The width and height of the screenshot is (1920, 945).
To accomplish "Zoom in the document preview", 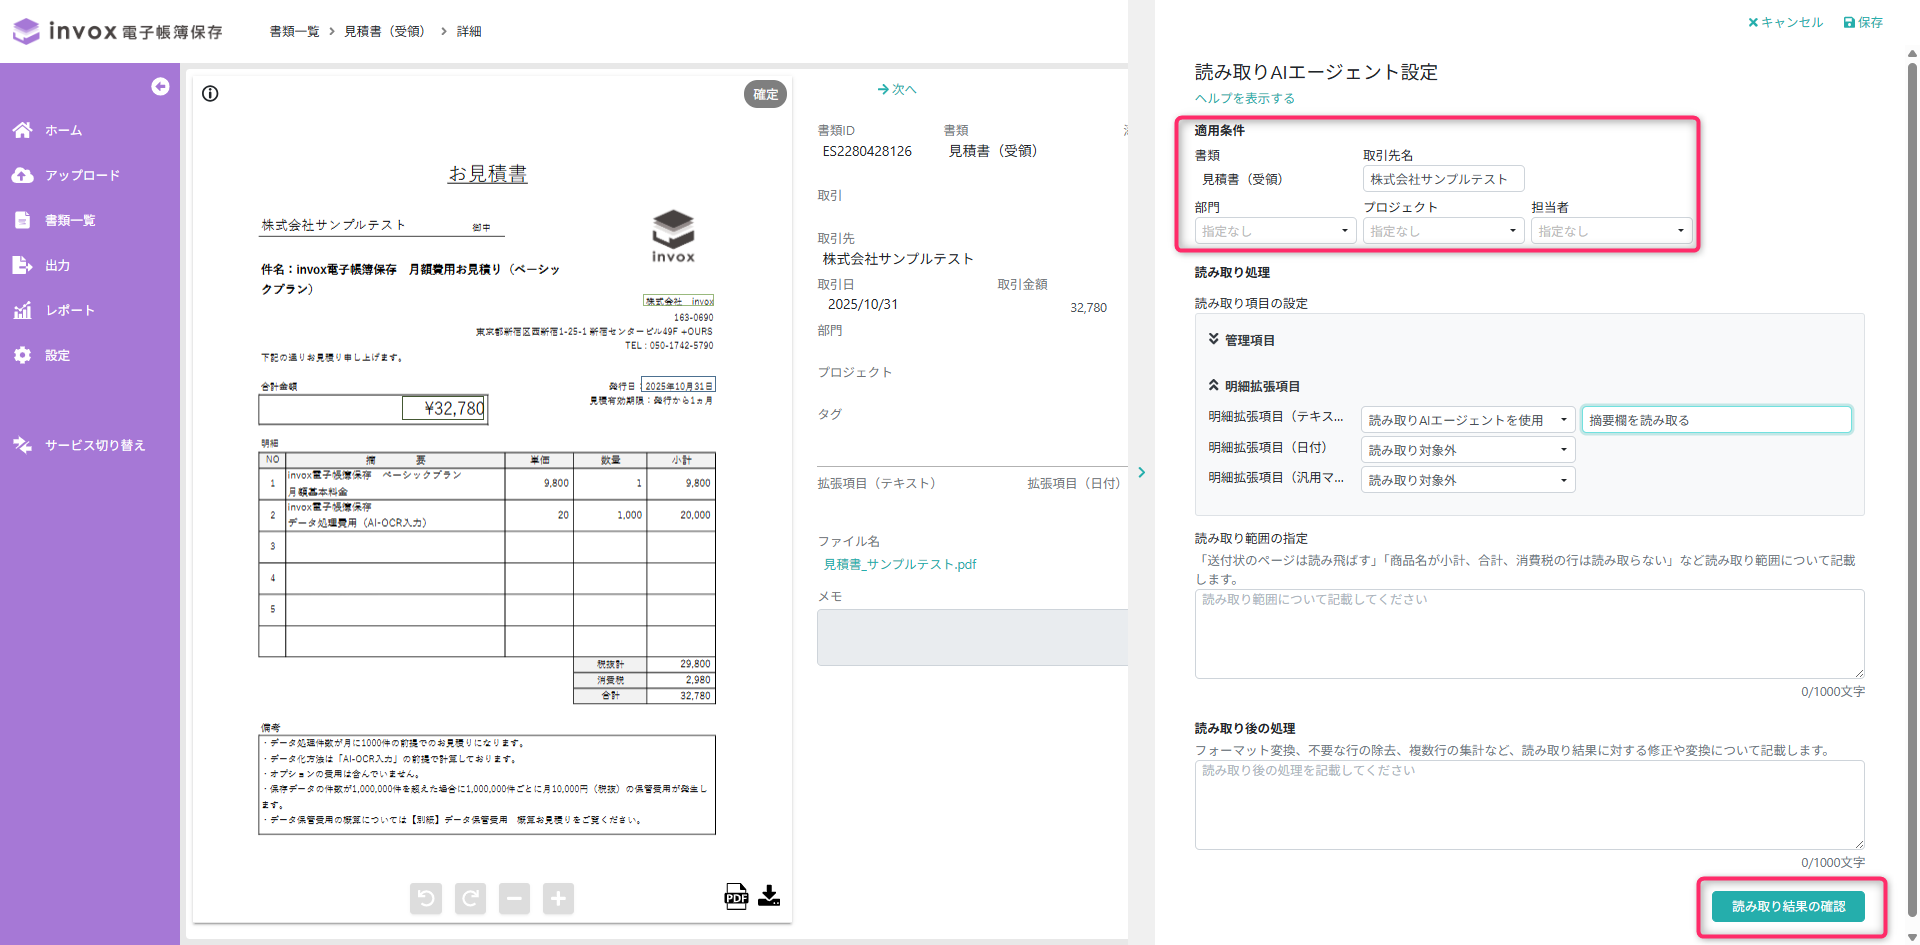I will 558,898.
